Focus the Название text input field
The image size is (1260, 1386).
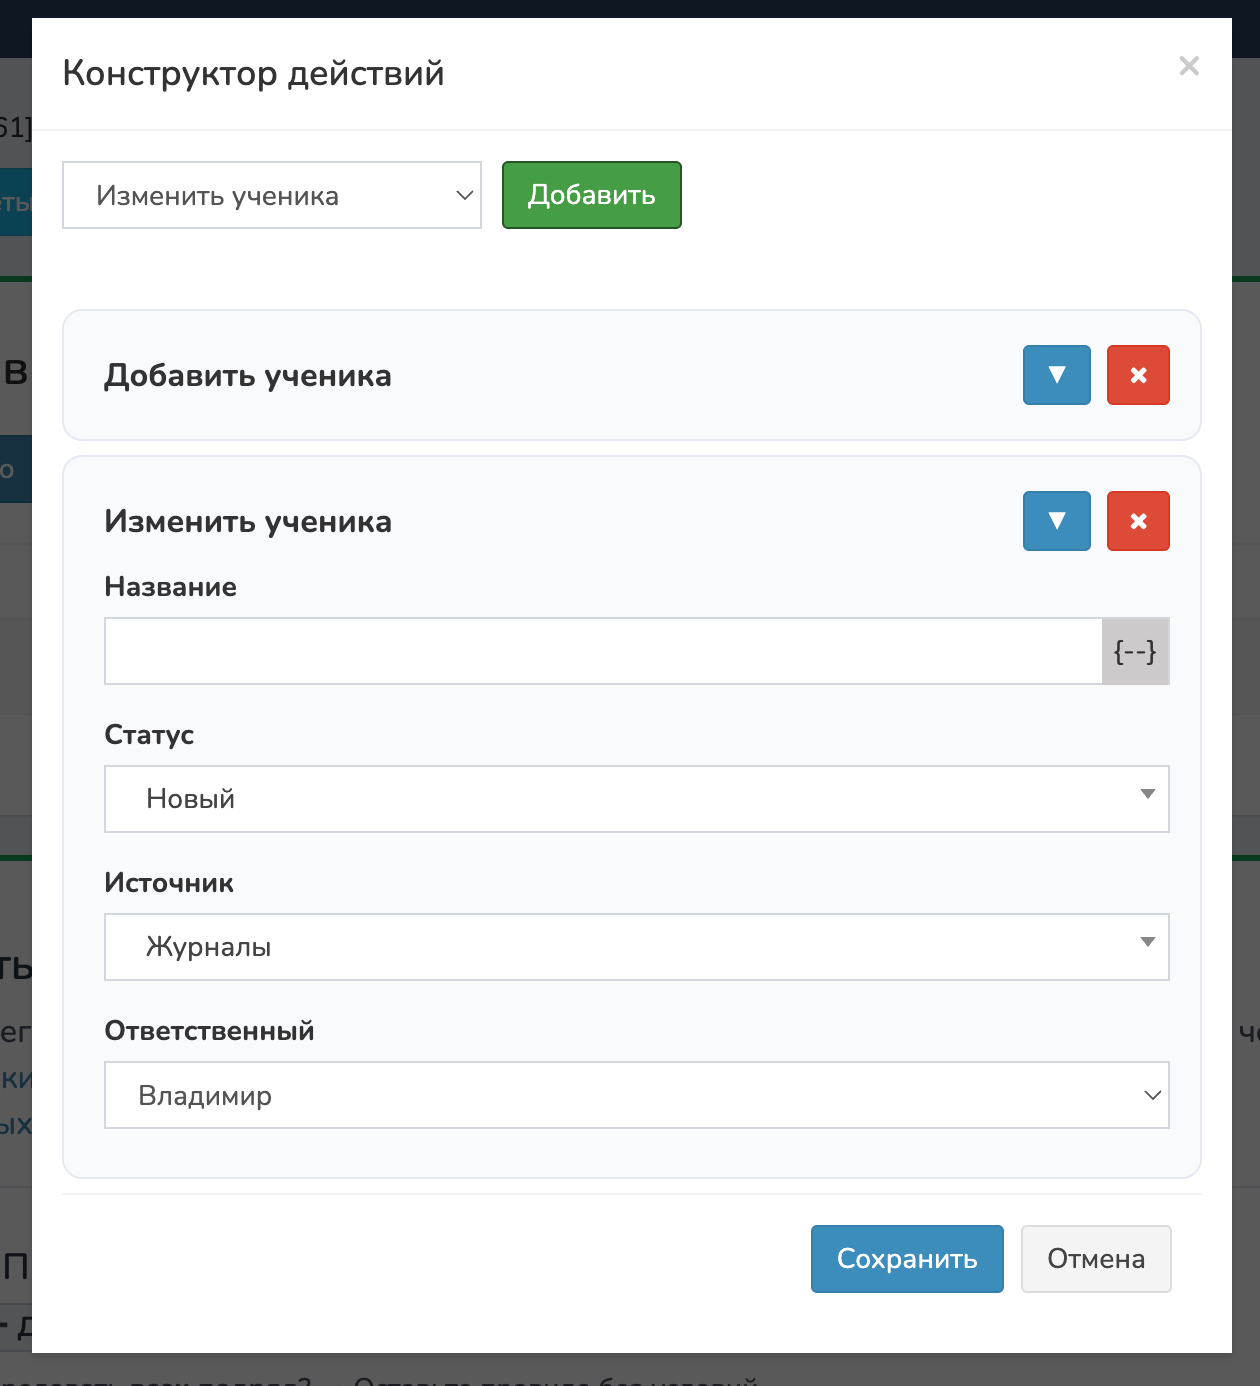click(x=603, y=651)
